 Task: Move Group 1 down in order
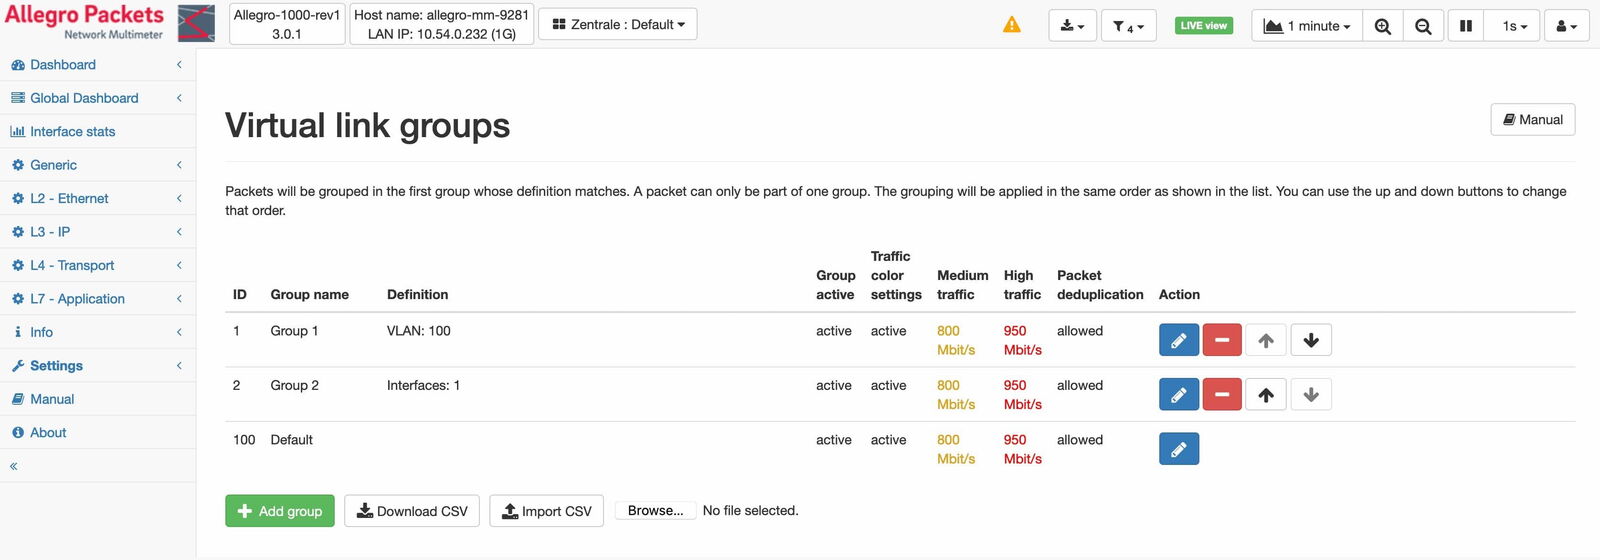pyautogui.click(x=1310, y=340)
